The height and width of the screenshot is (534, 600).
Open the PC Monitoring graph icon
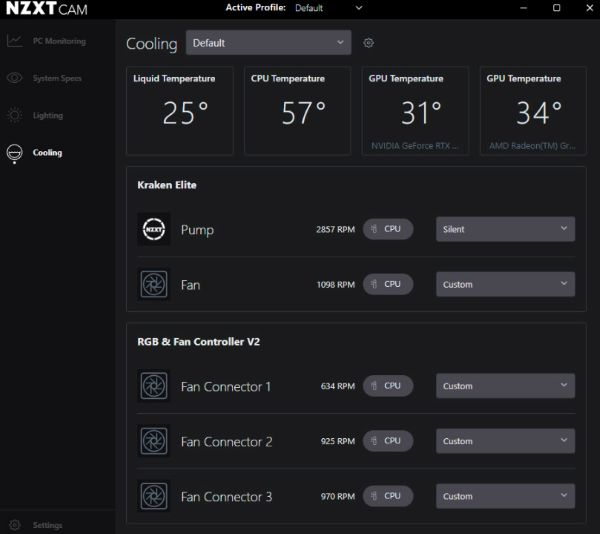15,41
